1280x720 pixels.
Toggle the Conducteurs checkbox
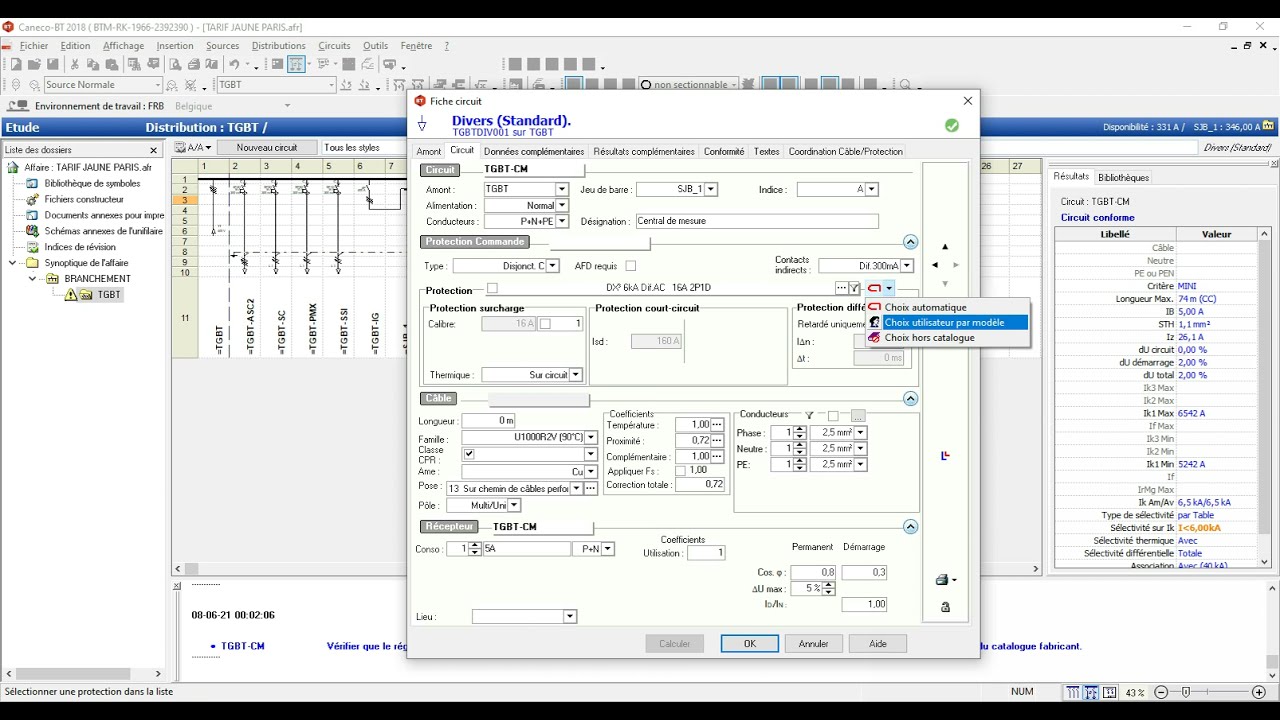(x=833, y=416)
